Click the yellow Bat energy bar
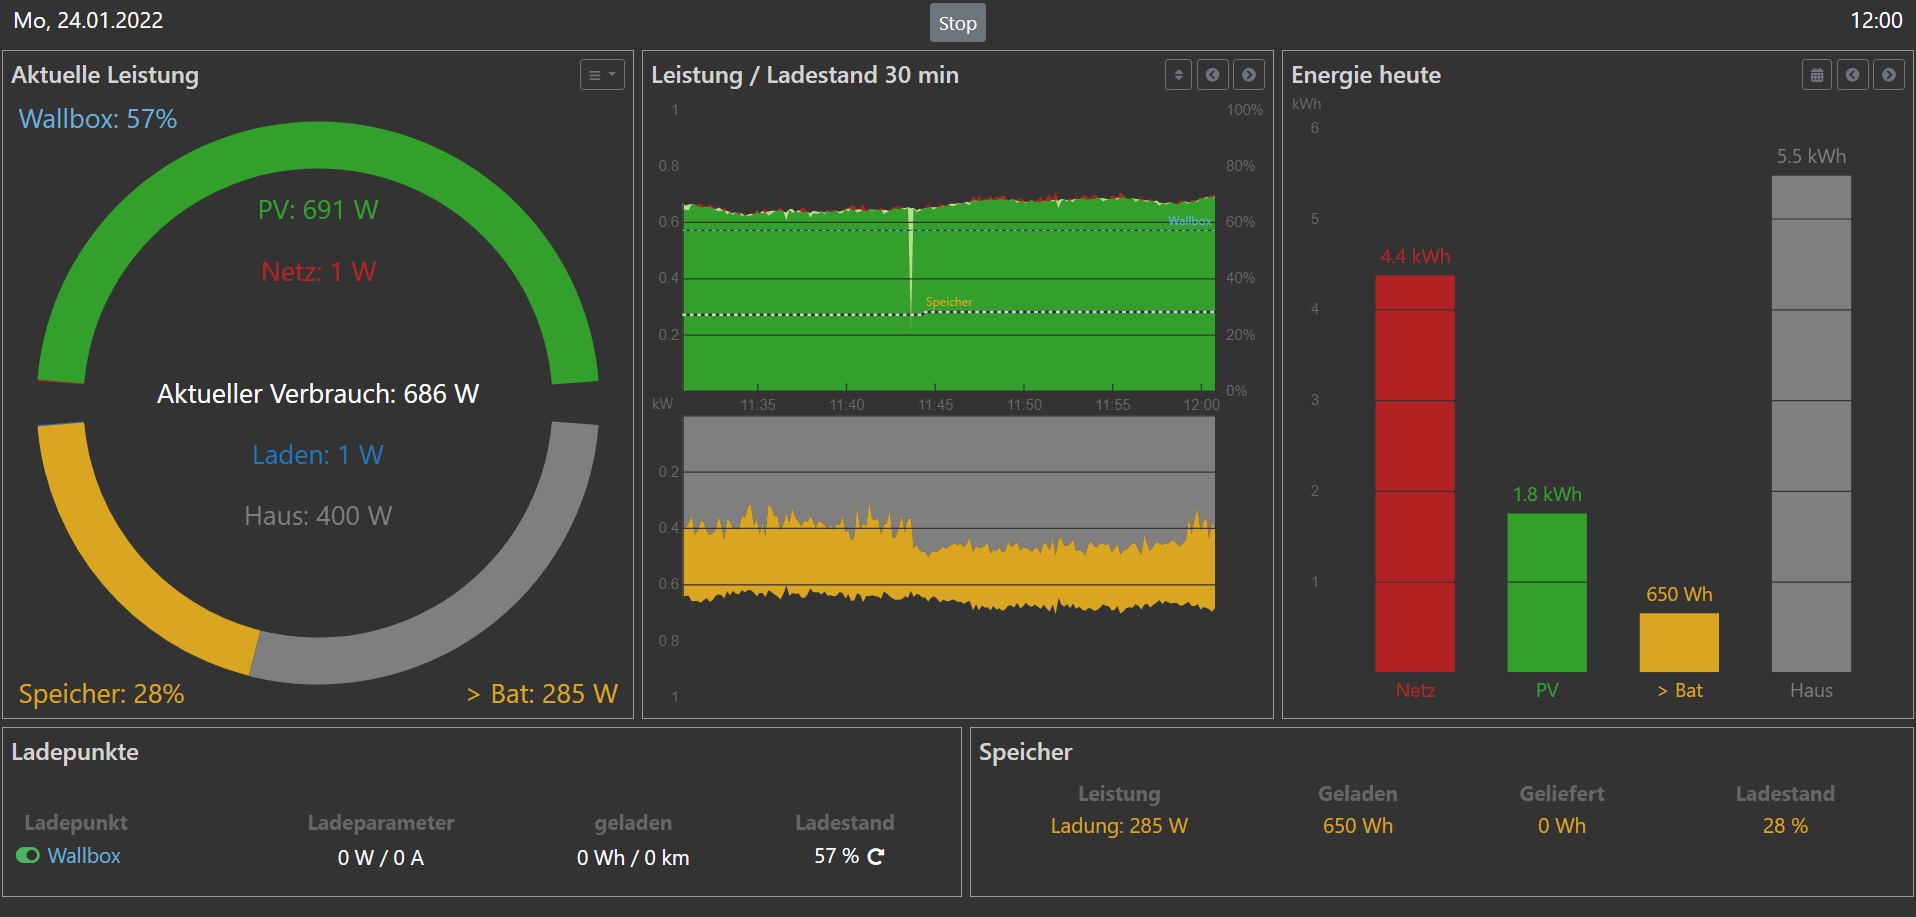The image size is (1916, 917). (1678, 642)
